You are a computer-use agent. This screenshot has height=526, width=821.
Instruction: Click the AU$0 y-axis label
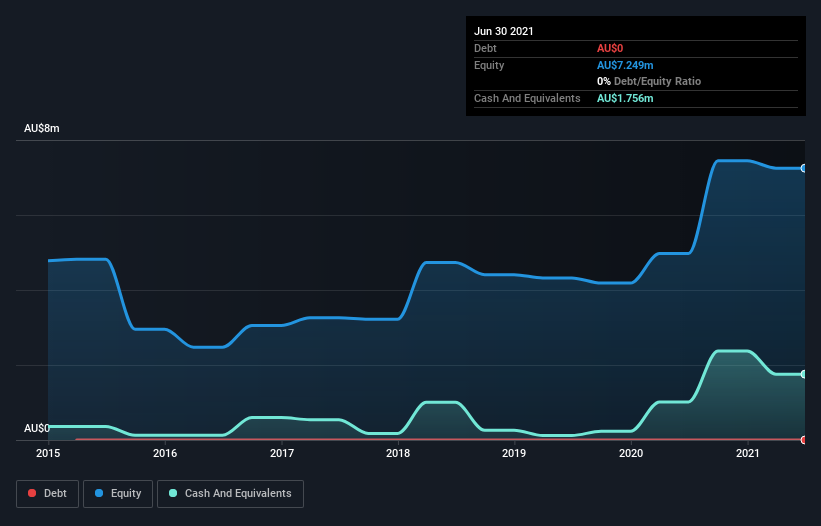37,428
